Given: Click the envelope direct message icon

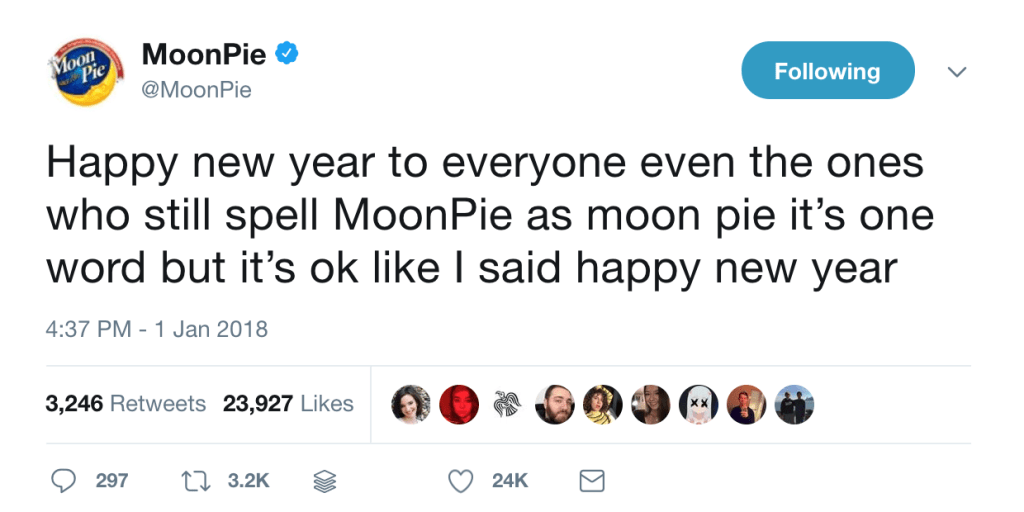Looking at the screenshot, I should pyautogui.click(x=592, y=481).
